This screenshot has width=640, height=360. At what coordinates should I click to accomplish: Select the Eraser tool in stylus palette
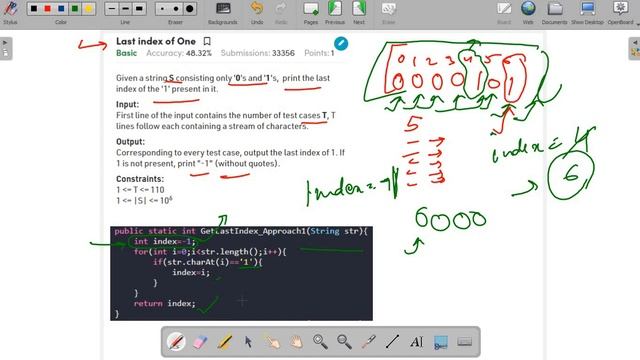point(200,342)
